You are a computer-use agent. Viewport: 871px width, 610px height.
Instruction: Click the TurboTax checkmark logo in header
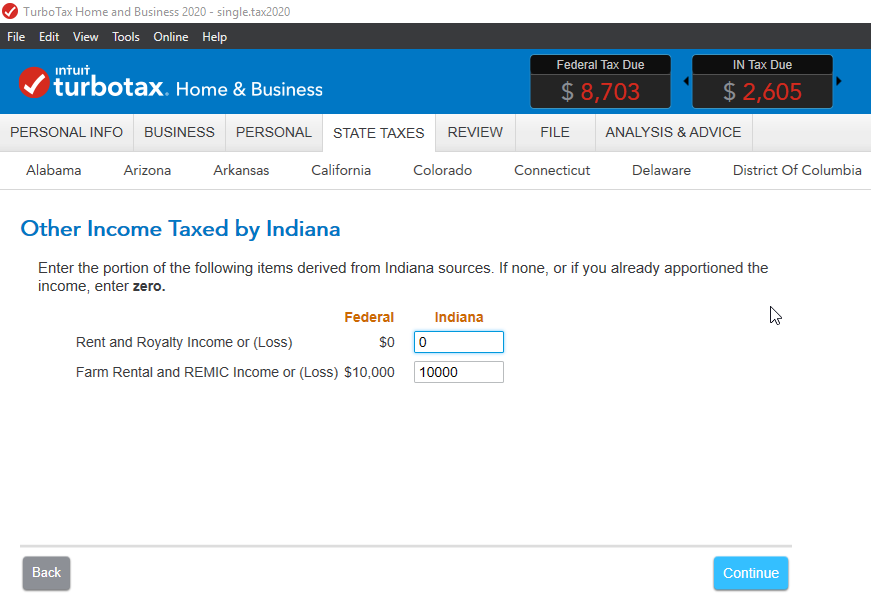[34, 82]
